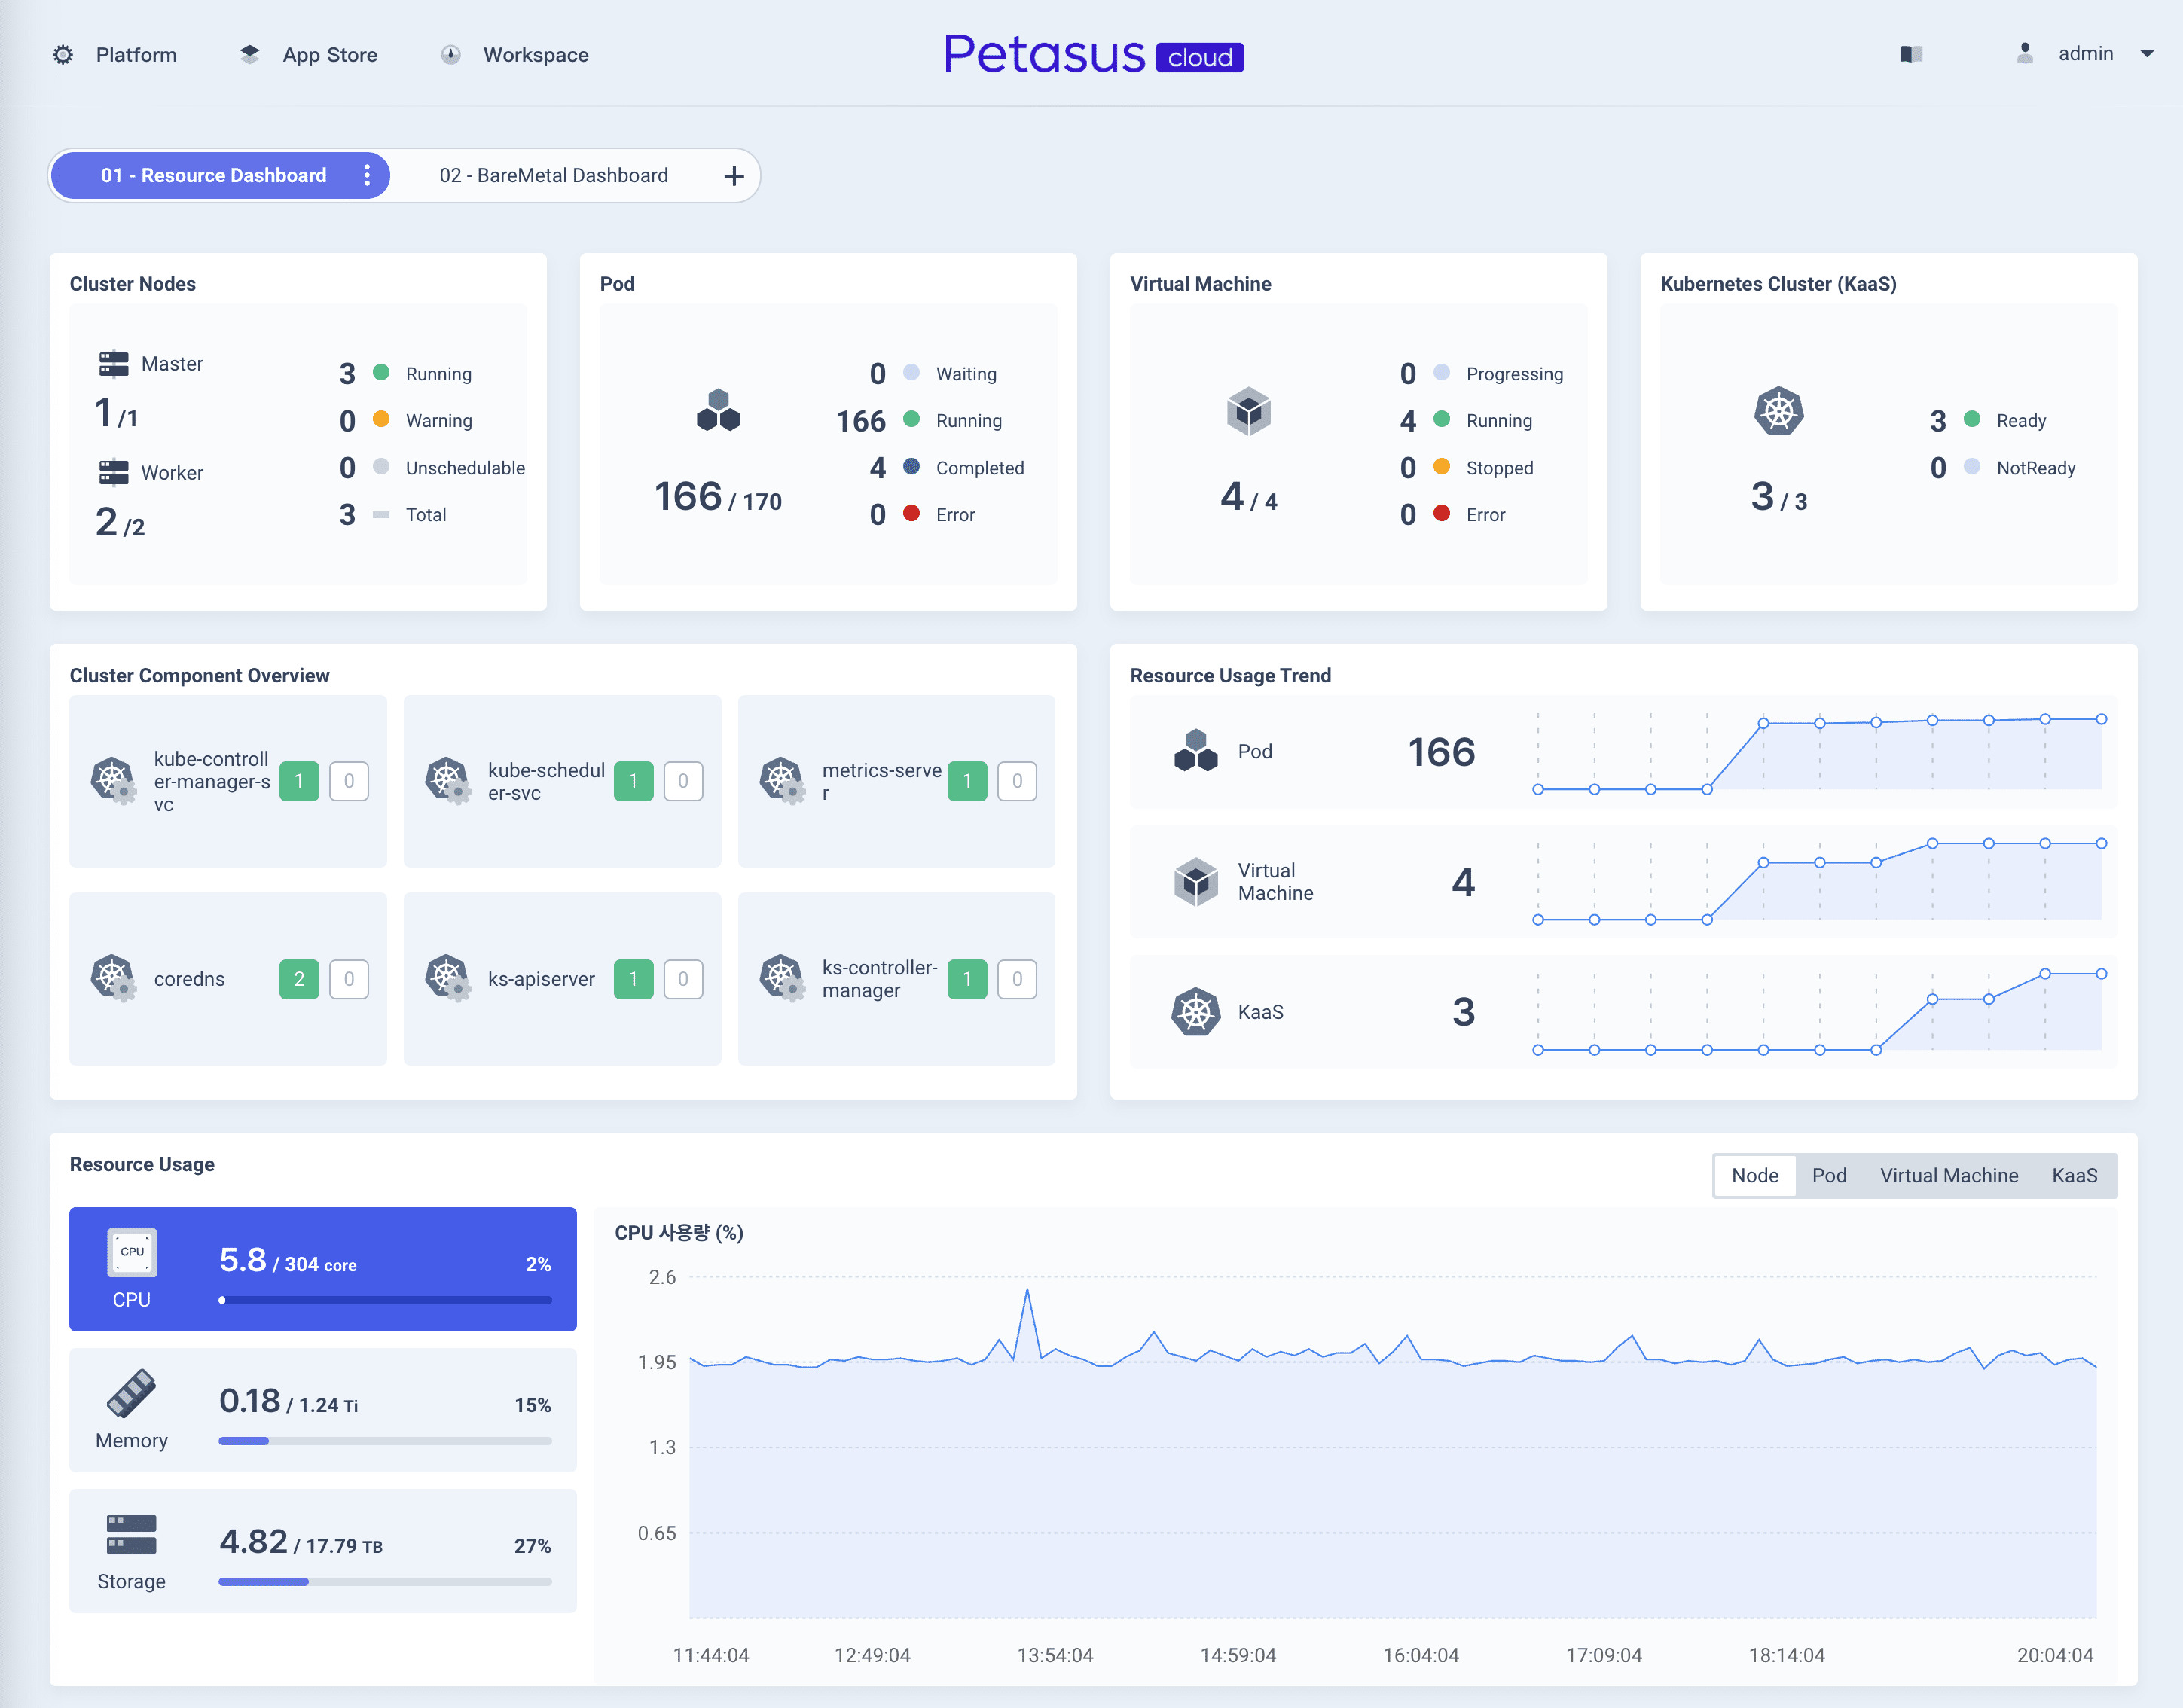Click the Memory usage progress bar
2183x1708 pixels.
click(x=385, y=1441)
